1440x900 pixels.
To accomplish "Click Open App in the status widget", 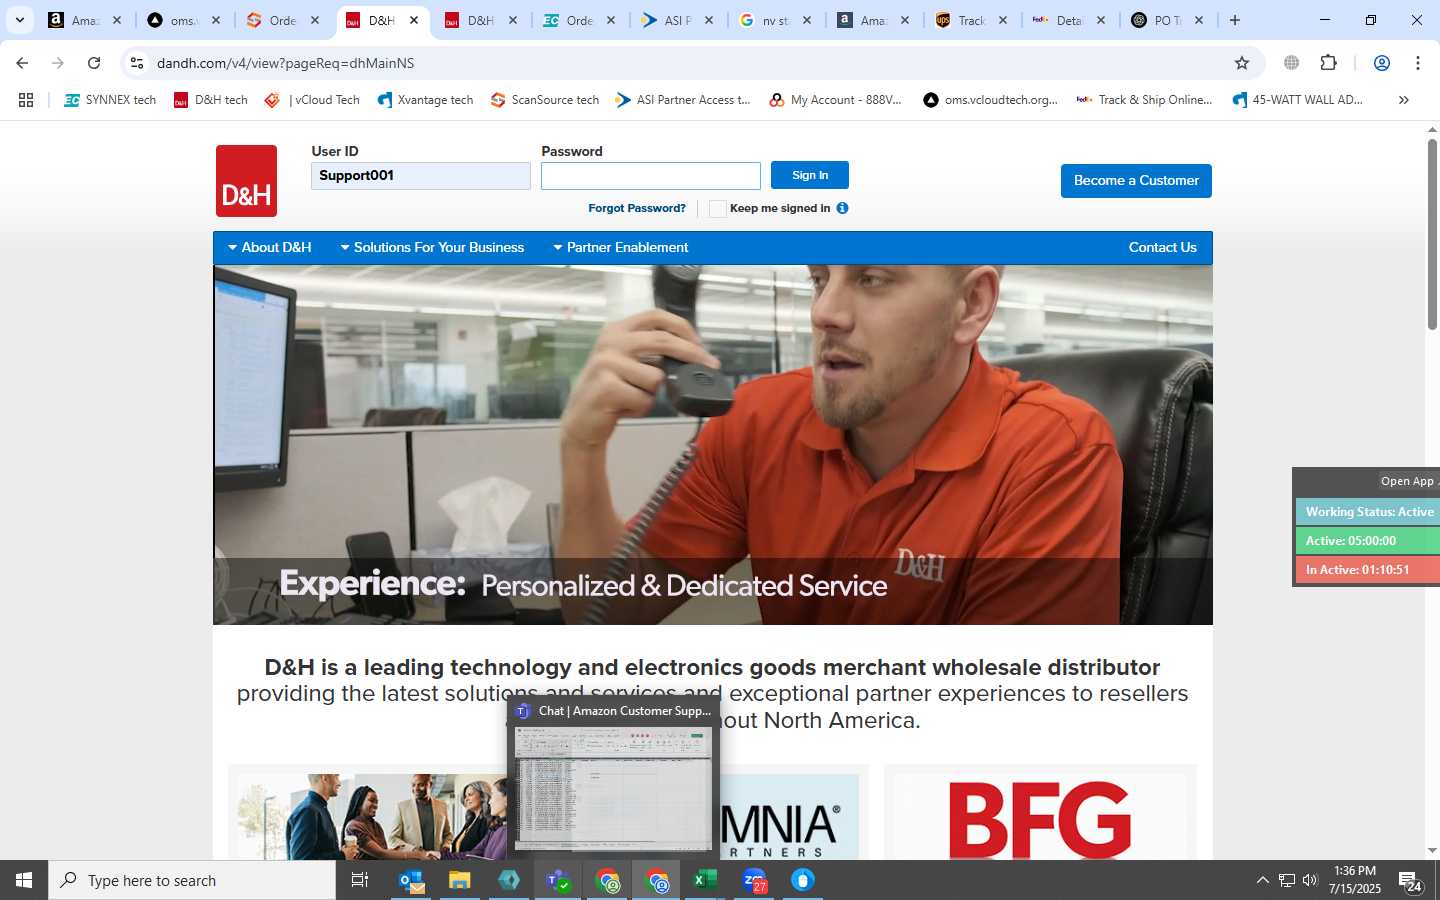I will 1408,481.
